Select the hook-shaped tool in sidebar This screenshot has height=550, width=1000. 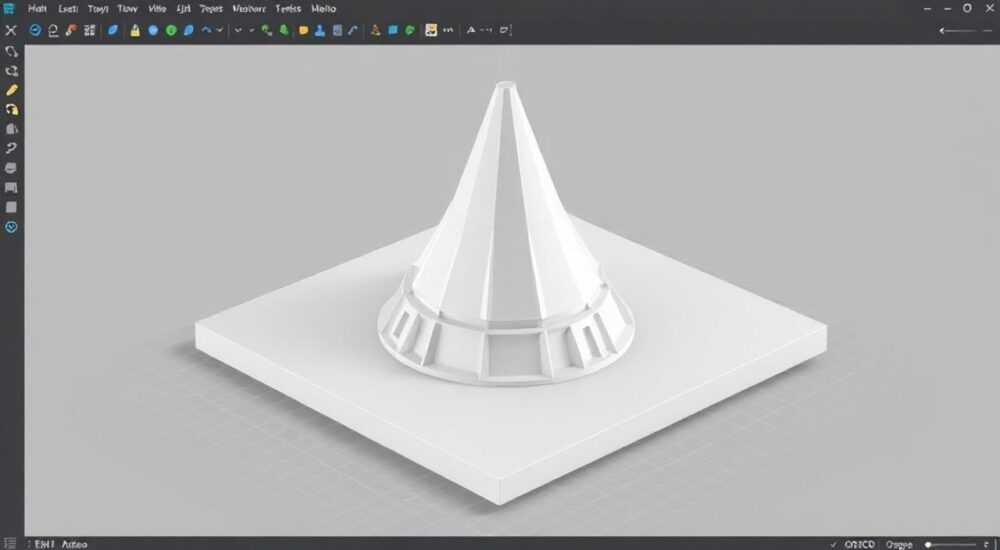click(11, 149)
